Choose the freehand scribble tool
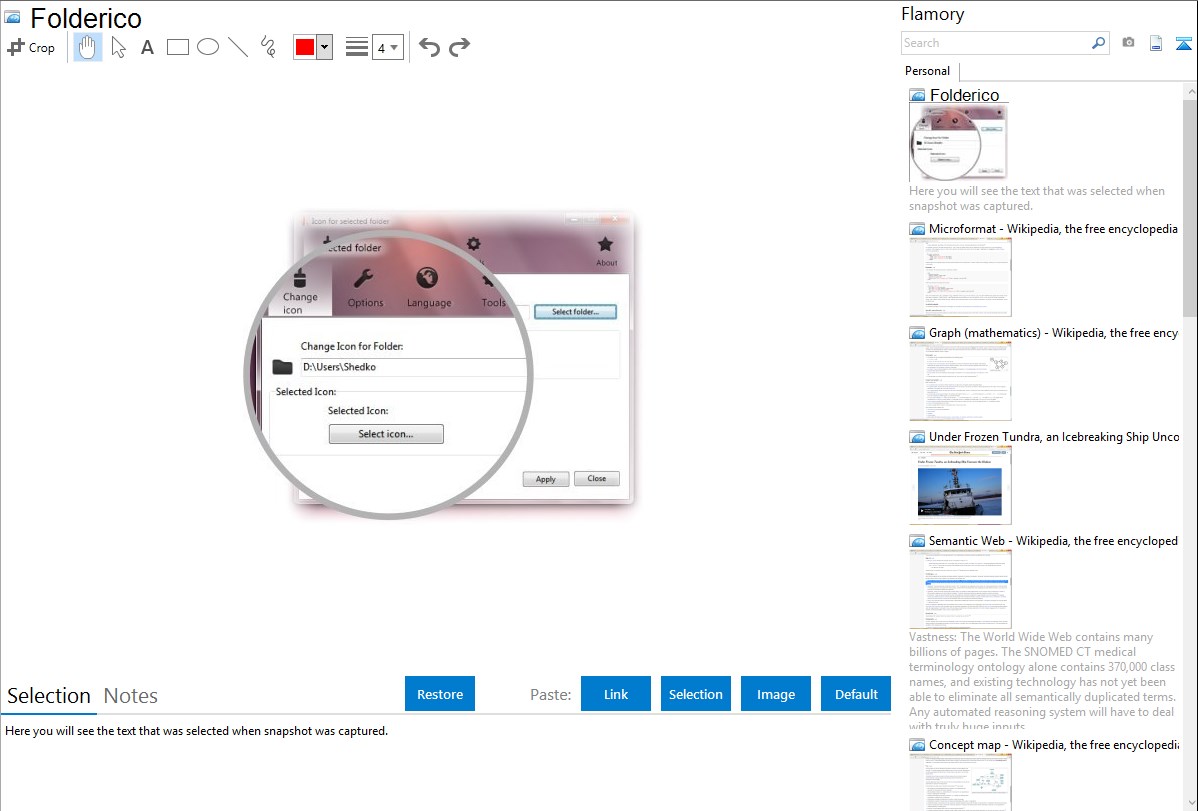This screenshot has width=1198, height=811. [x=268, y=47]
